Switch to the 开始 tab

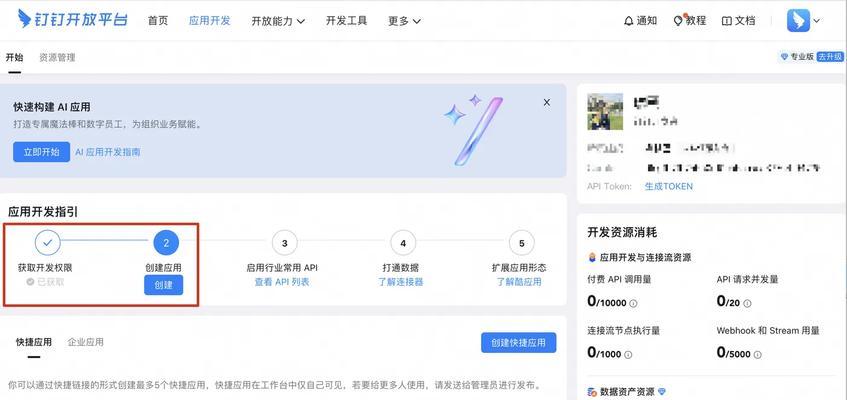click(x=15, y=57)
